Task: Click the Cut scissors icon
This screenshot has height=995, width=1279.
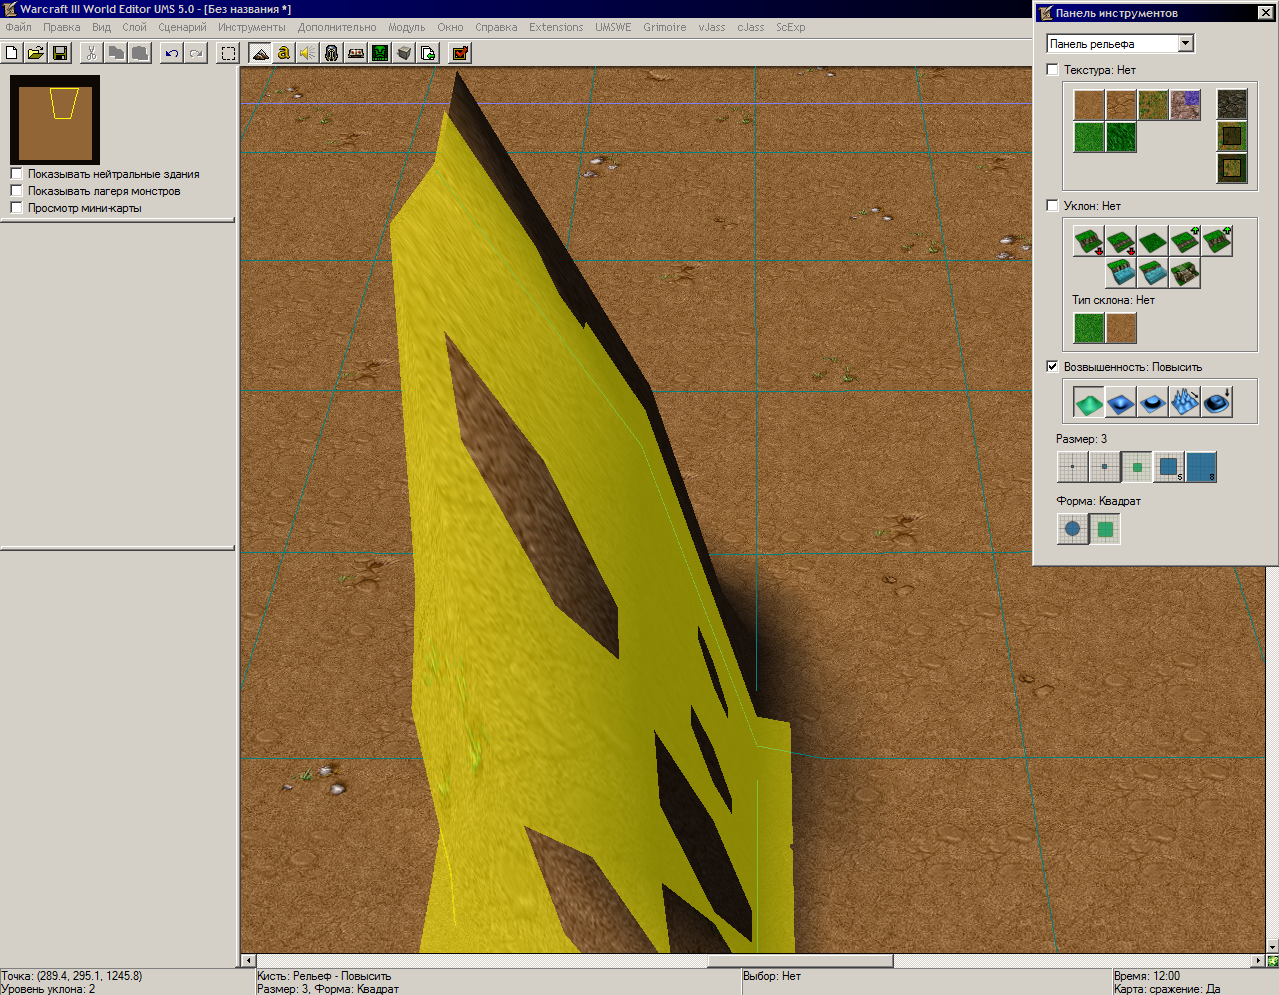Action: pyautogui.click(x=92, y=53)
